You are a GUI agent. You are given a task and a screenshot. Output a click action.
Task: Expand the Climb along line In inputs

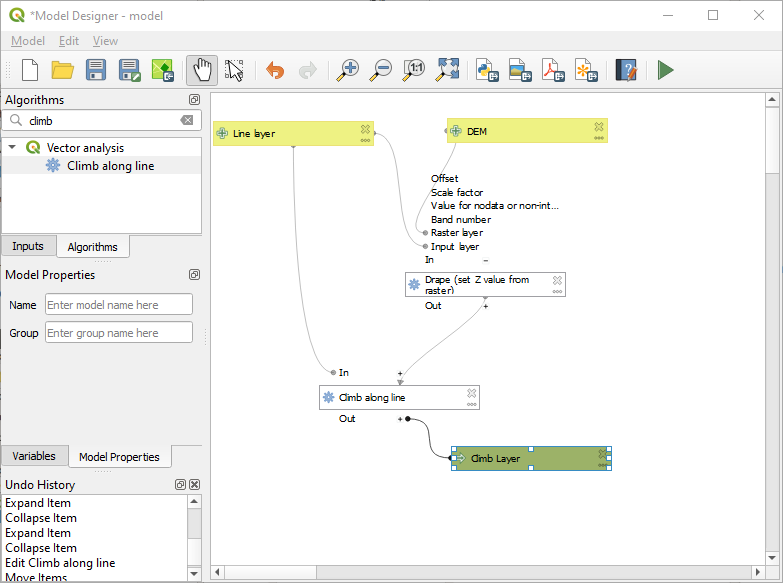tap(400, 372)
